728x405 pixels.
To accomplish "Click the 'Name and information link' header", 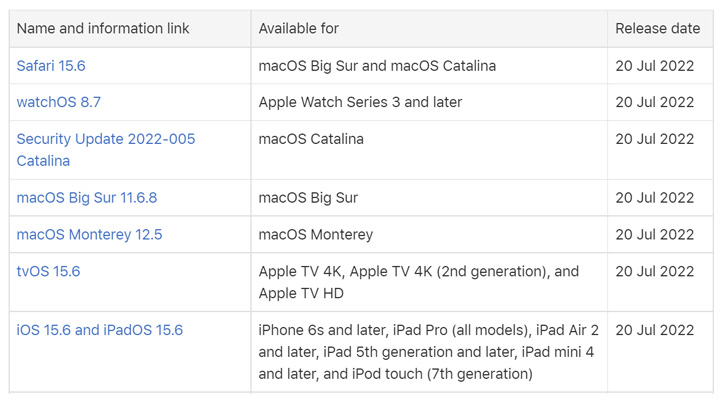I will [103, 29].
